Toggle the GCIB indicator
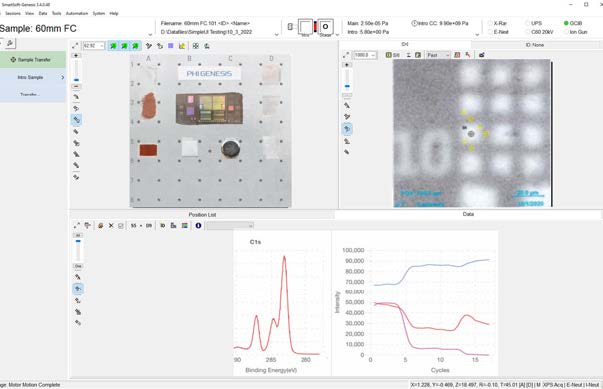This screenshot has width=603, height=389. (566, 23)
